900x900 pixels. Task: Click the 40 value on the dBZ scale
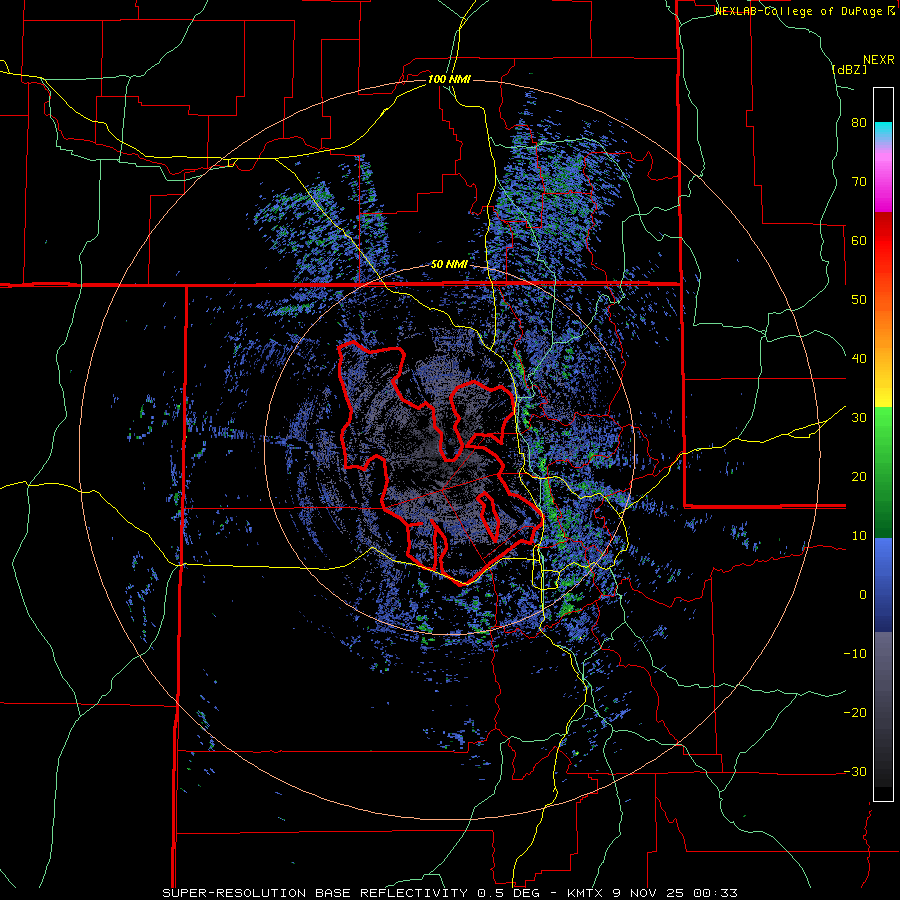[x=859, y=359]
